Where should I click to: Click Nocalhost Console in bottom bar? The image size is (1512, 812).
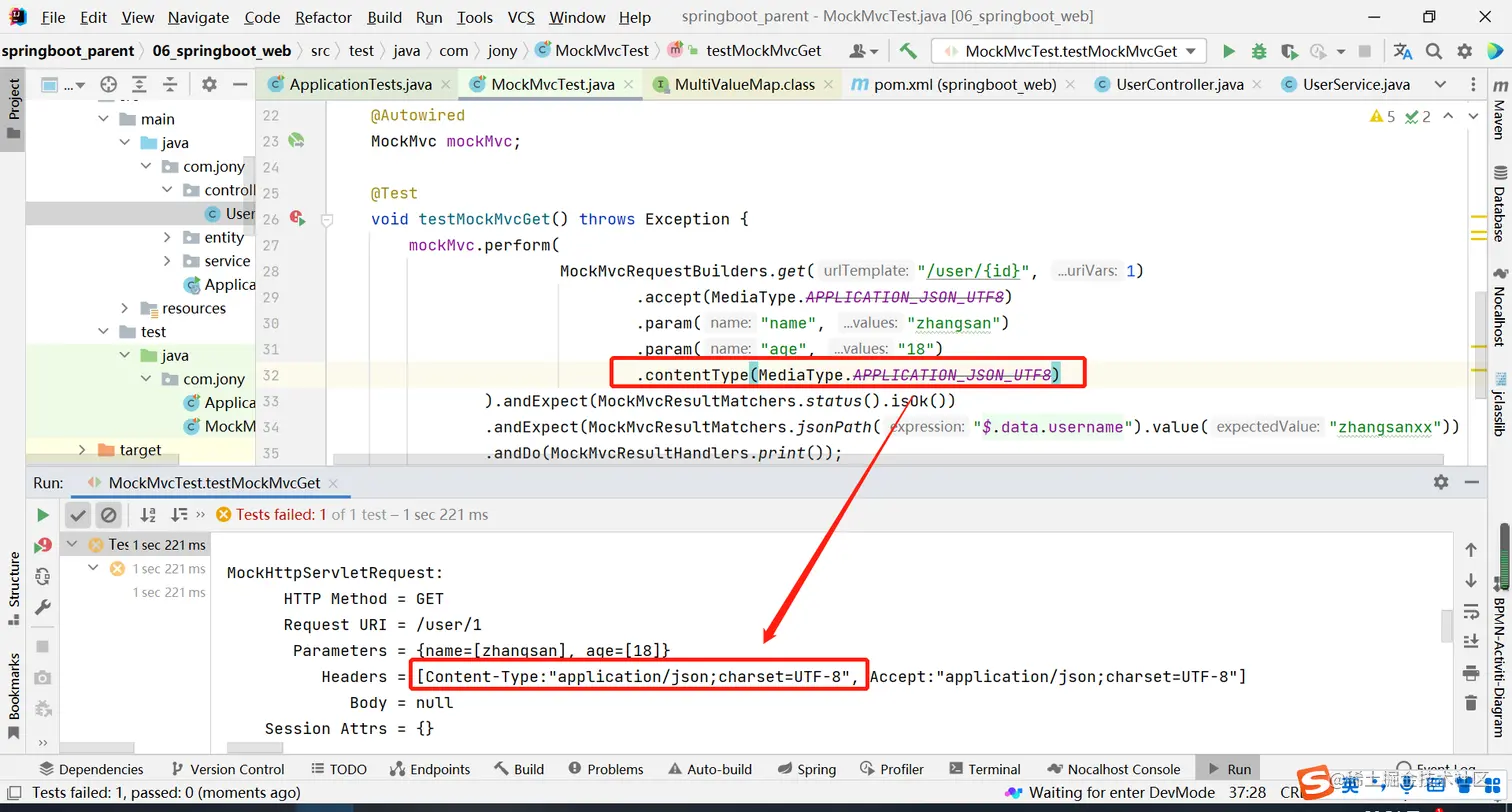(x=1113, y=769)
